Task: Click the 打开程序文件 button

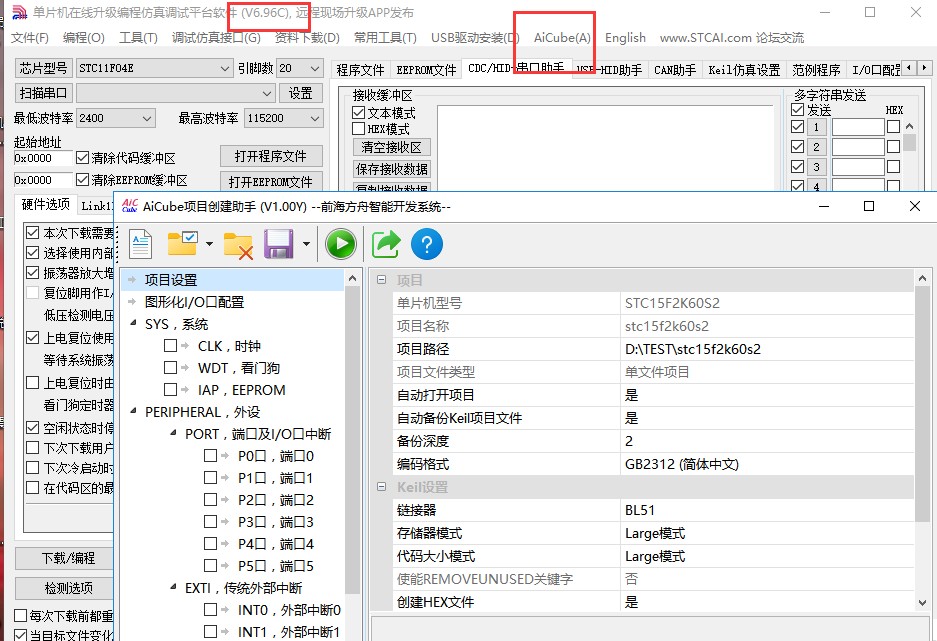Action: (x=271, y=157)
